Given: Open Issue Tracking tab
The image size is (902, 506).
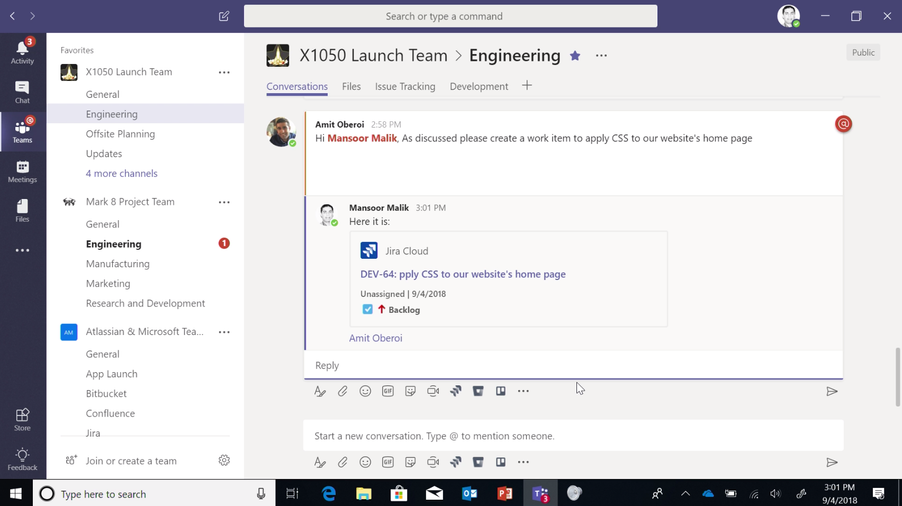Looking at the screenshot, I should [405, 86].
